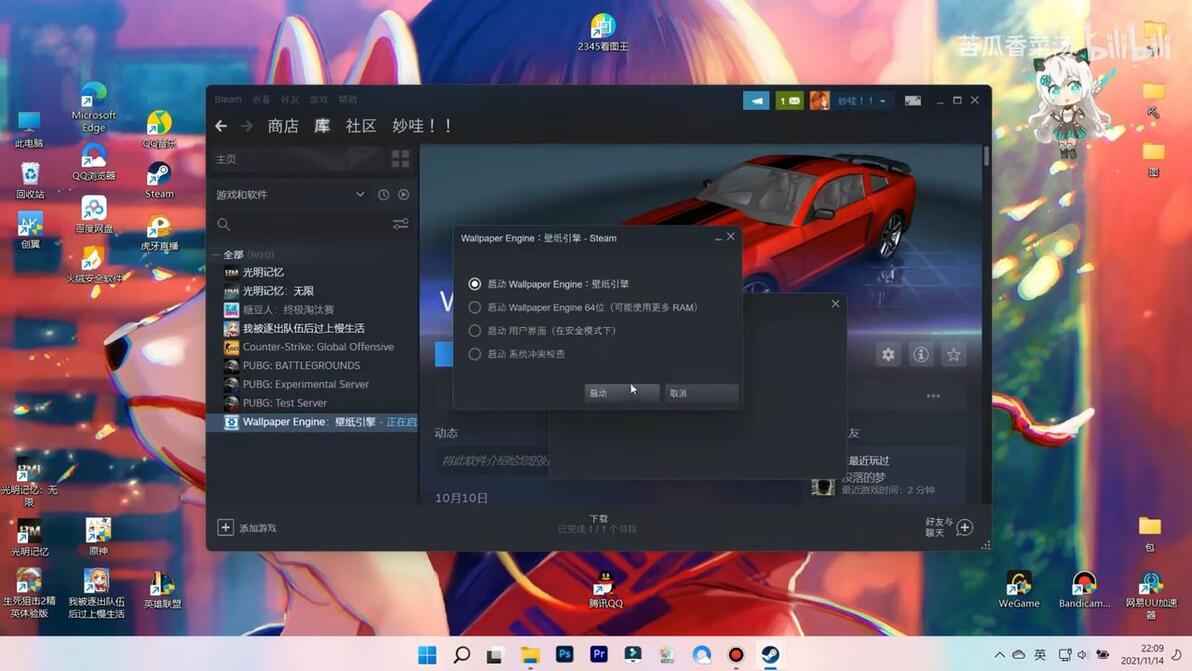1192x671 pixels.
Task: Open Premiere Pro from the taskbar
Action: (598, 654)
